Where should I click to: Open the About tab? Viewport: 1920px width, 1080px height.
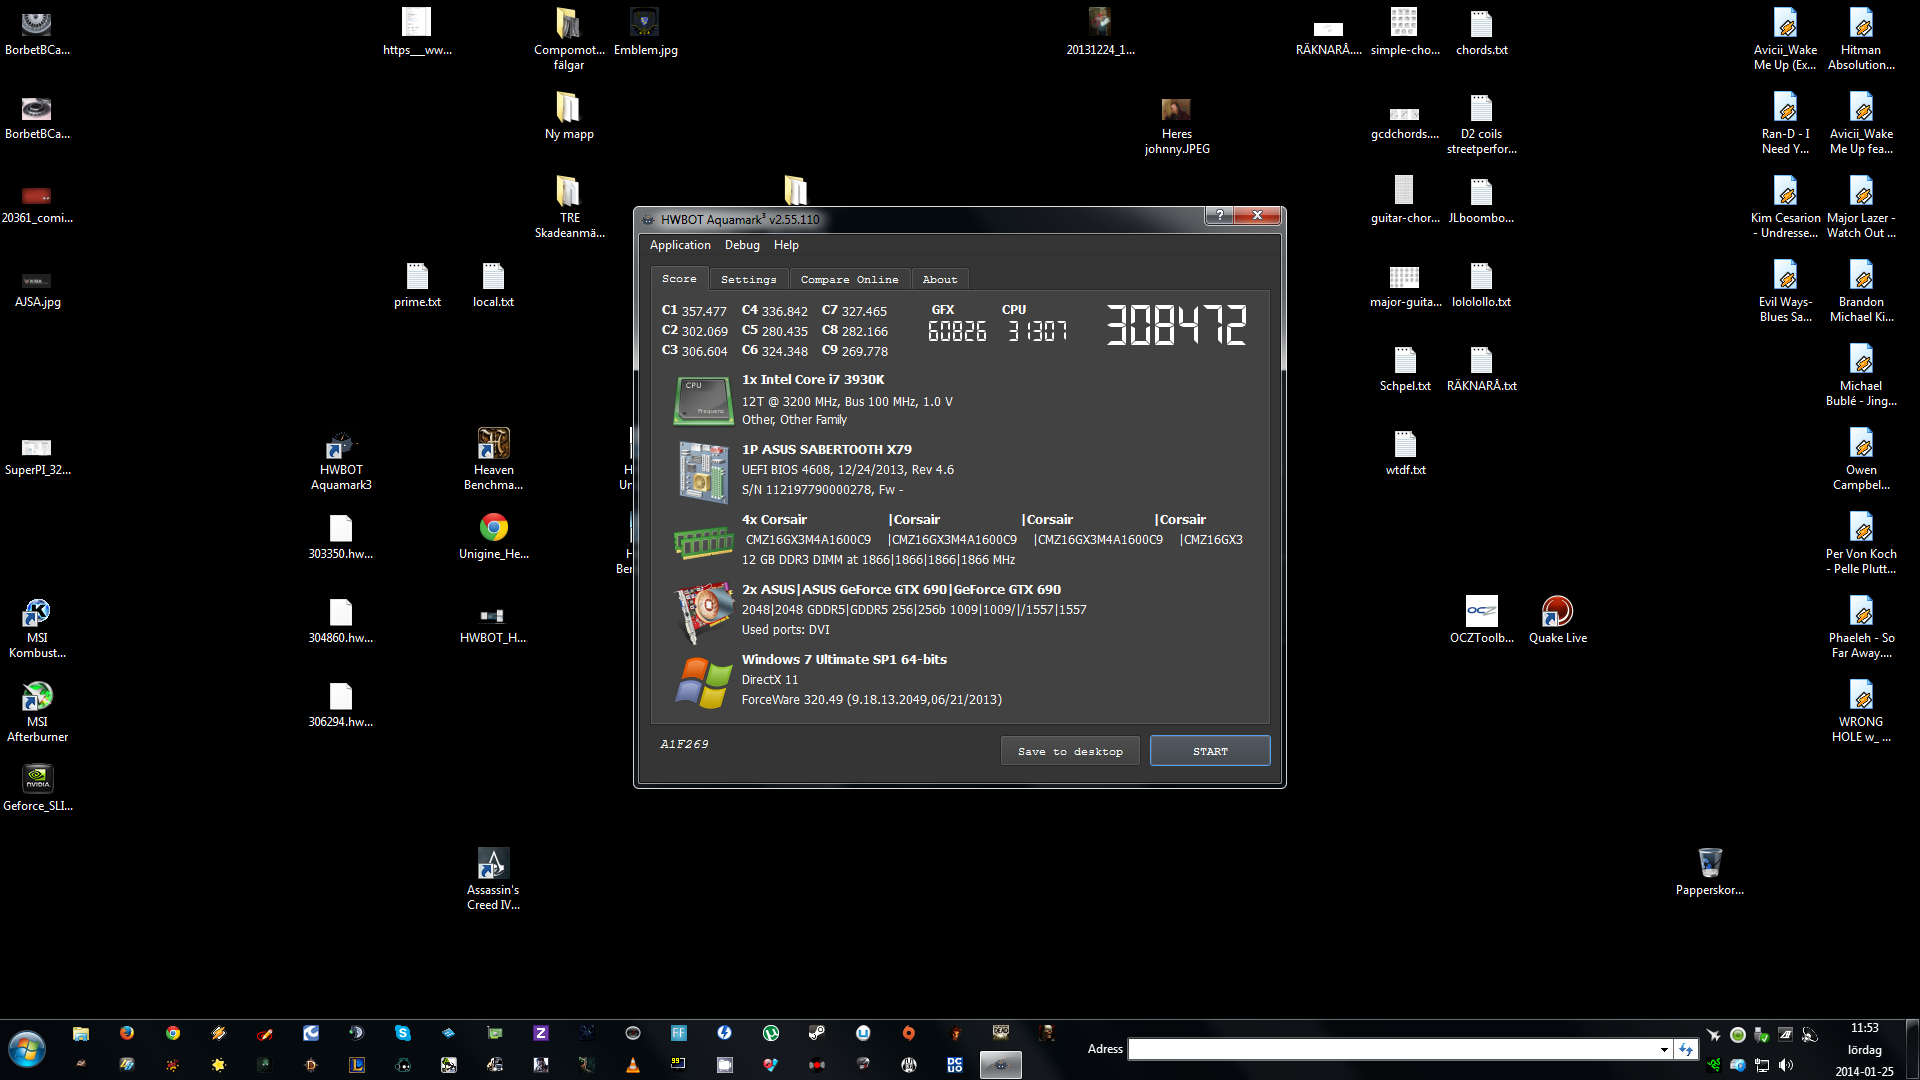point(939,280)
